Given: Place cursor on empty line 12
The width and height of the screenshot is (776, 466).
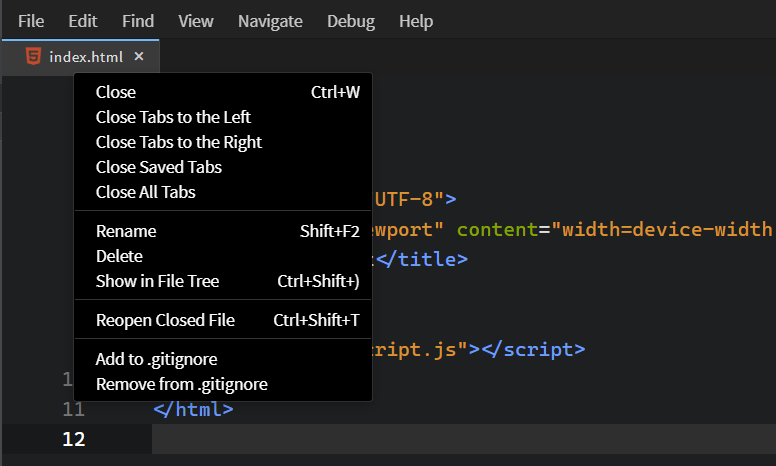Looking at the screenshot, I should coord(464,439).
